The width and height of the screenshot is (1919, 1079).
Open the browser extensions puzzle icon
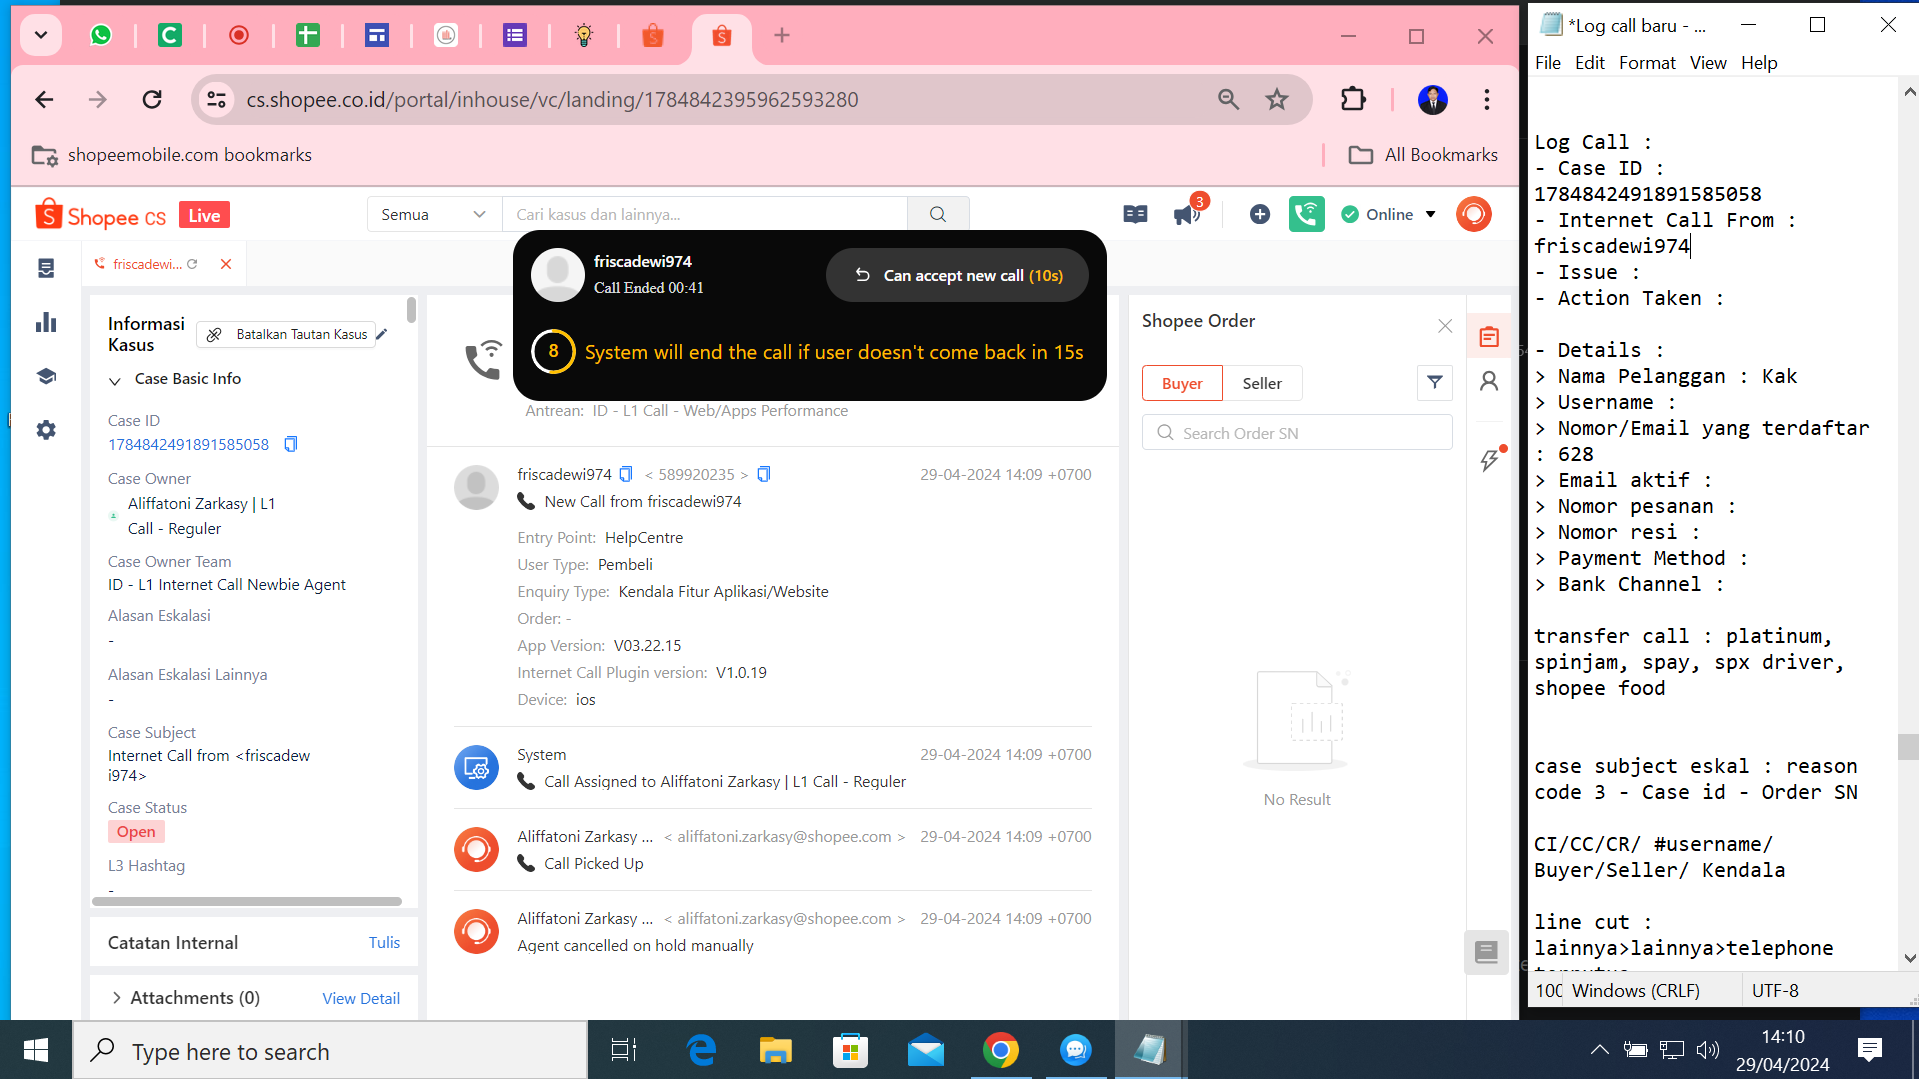(1353, 99)
